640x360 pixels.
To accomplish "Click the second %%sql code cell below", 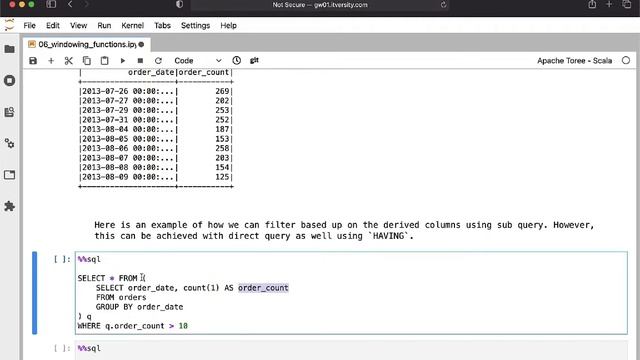I will [351, 350].
